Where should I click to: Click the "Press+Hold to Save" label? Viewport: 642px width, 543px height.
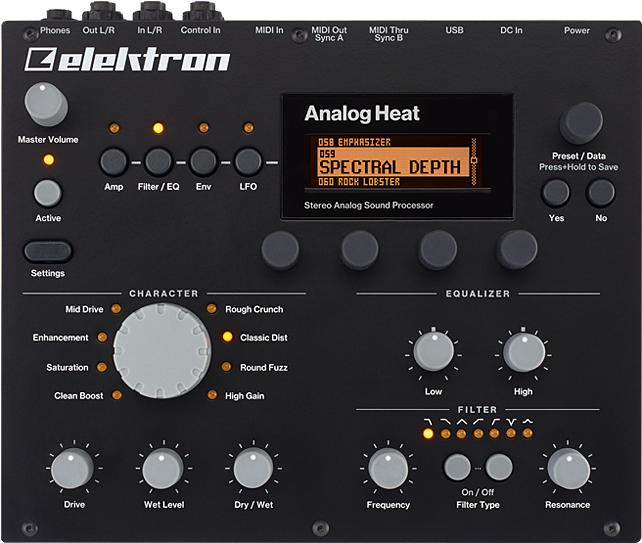point(579,167)
